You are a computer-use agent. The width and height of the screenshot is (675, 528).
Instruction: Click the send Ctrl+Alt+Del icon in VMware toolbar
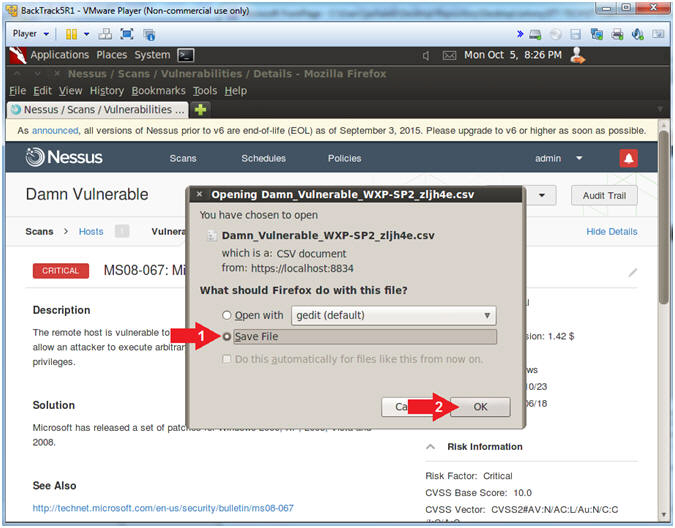tap(105, 34)
